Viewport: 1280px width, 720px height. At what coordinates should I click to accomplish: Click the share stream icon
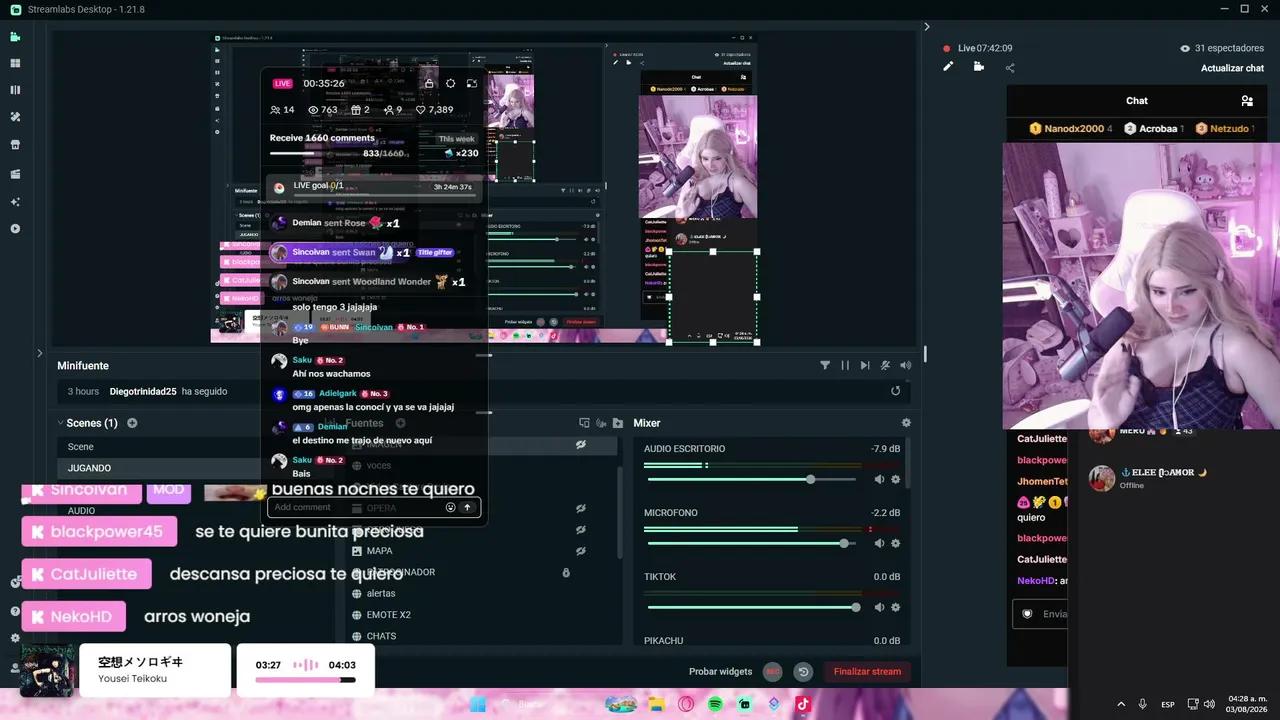pos(1010,68)
